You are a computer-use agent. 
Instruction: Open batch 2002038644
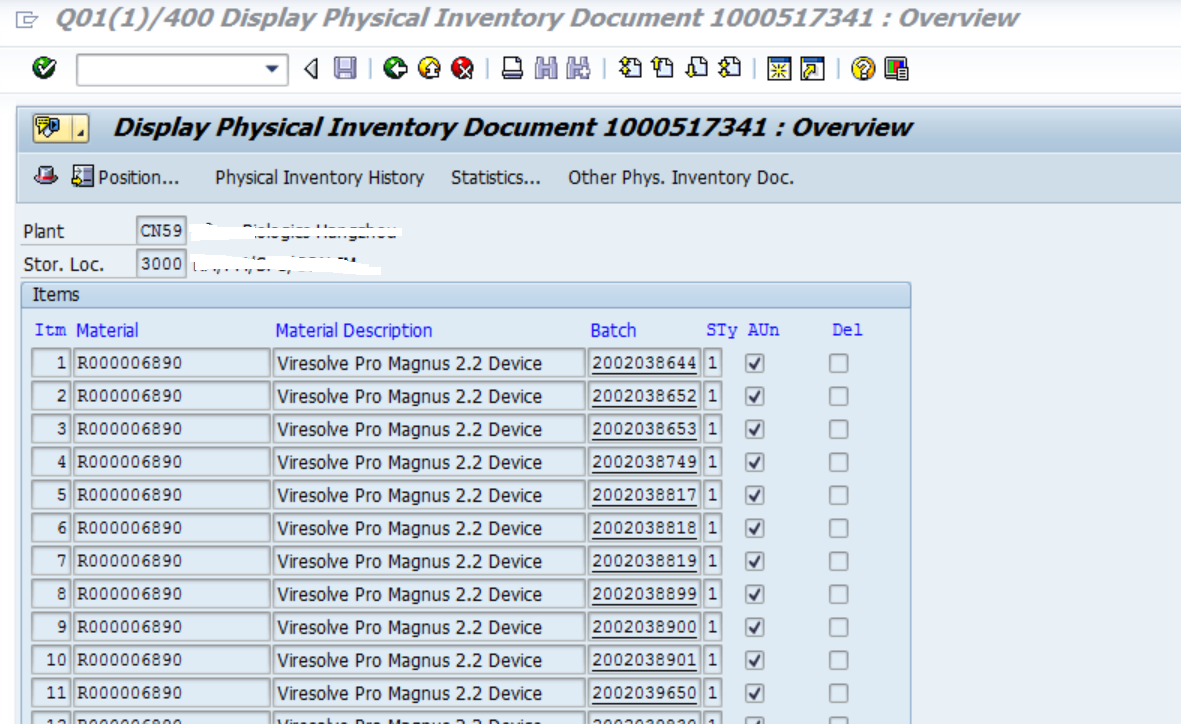(x=644, y=363)
